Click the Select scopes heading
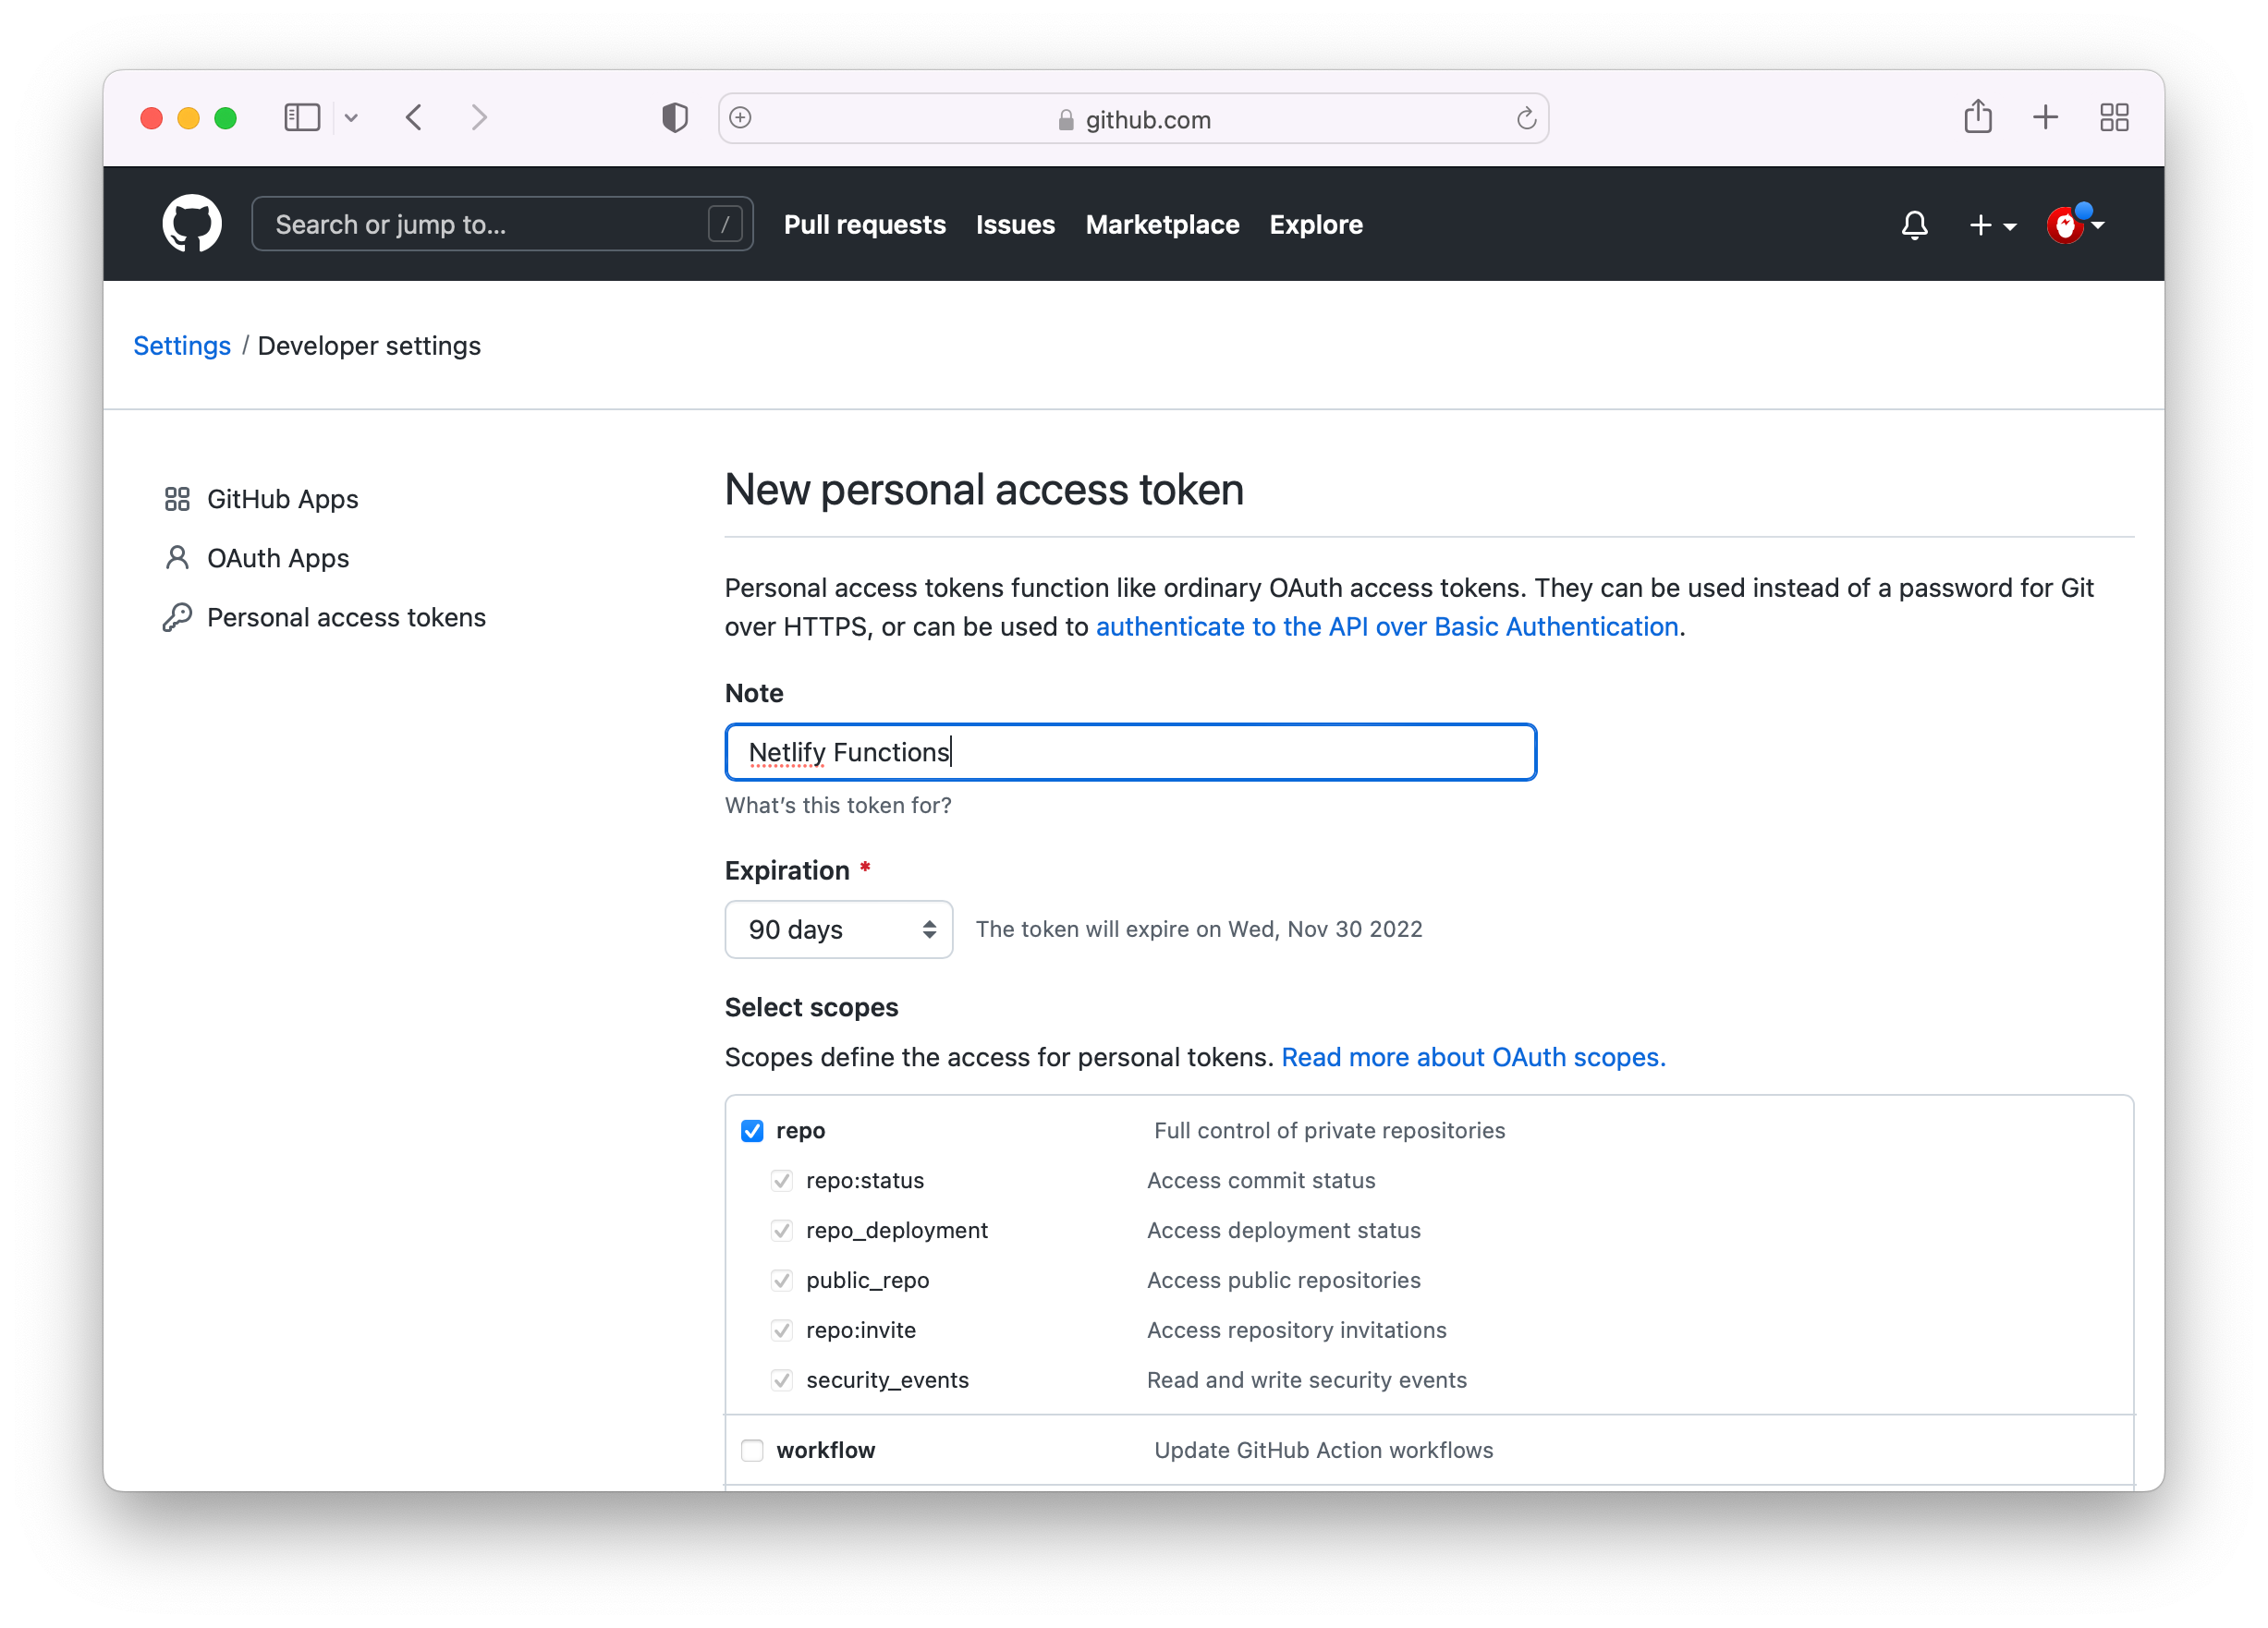 [x=811, y=1007]
